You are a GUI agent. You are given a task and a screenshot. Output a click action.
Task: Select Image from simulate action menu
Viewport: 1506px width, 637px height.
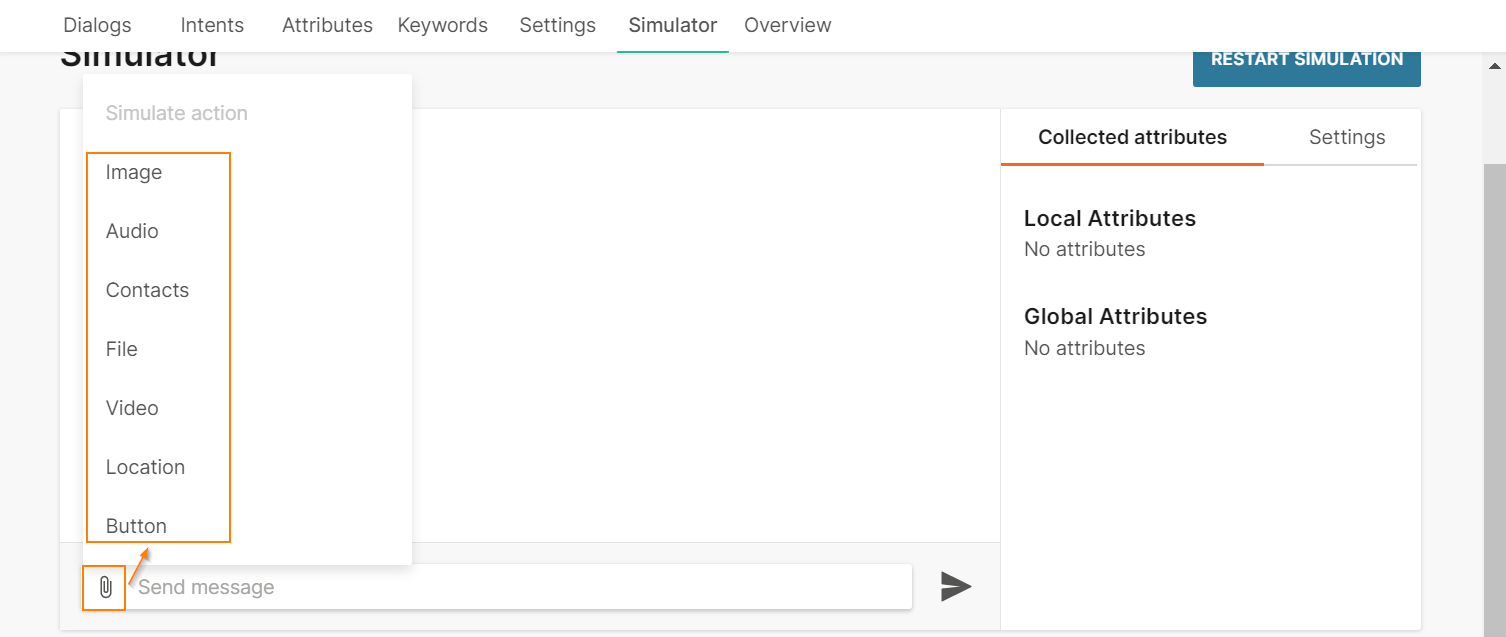click(x=134, y=172)
